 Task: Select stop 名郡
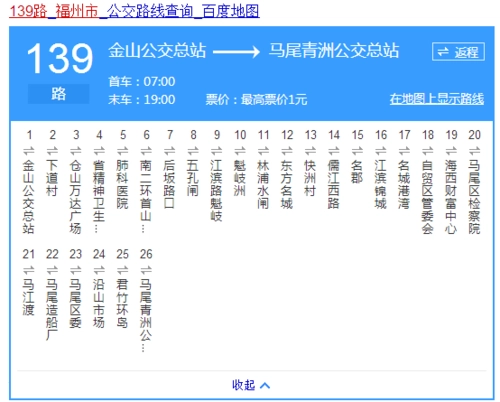click(x=357, y=172)
